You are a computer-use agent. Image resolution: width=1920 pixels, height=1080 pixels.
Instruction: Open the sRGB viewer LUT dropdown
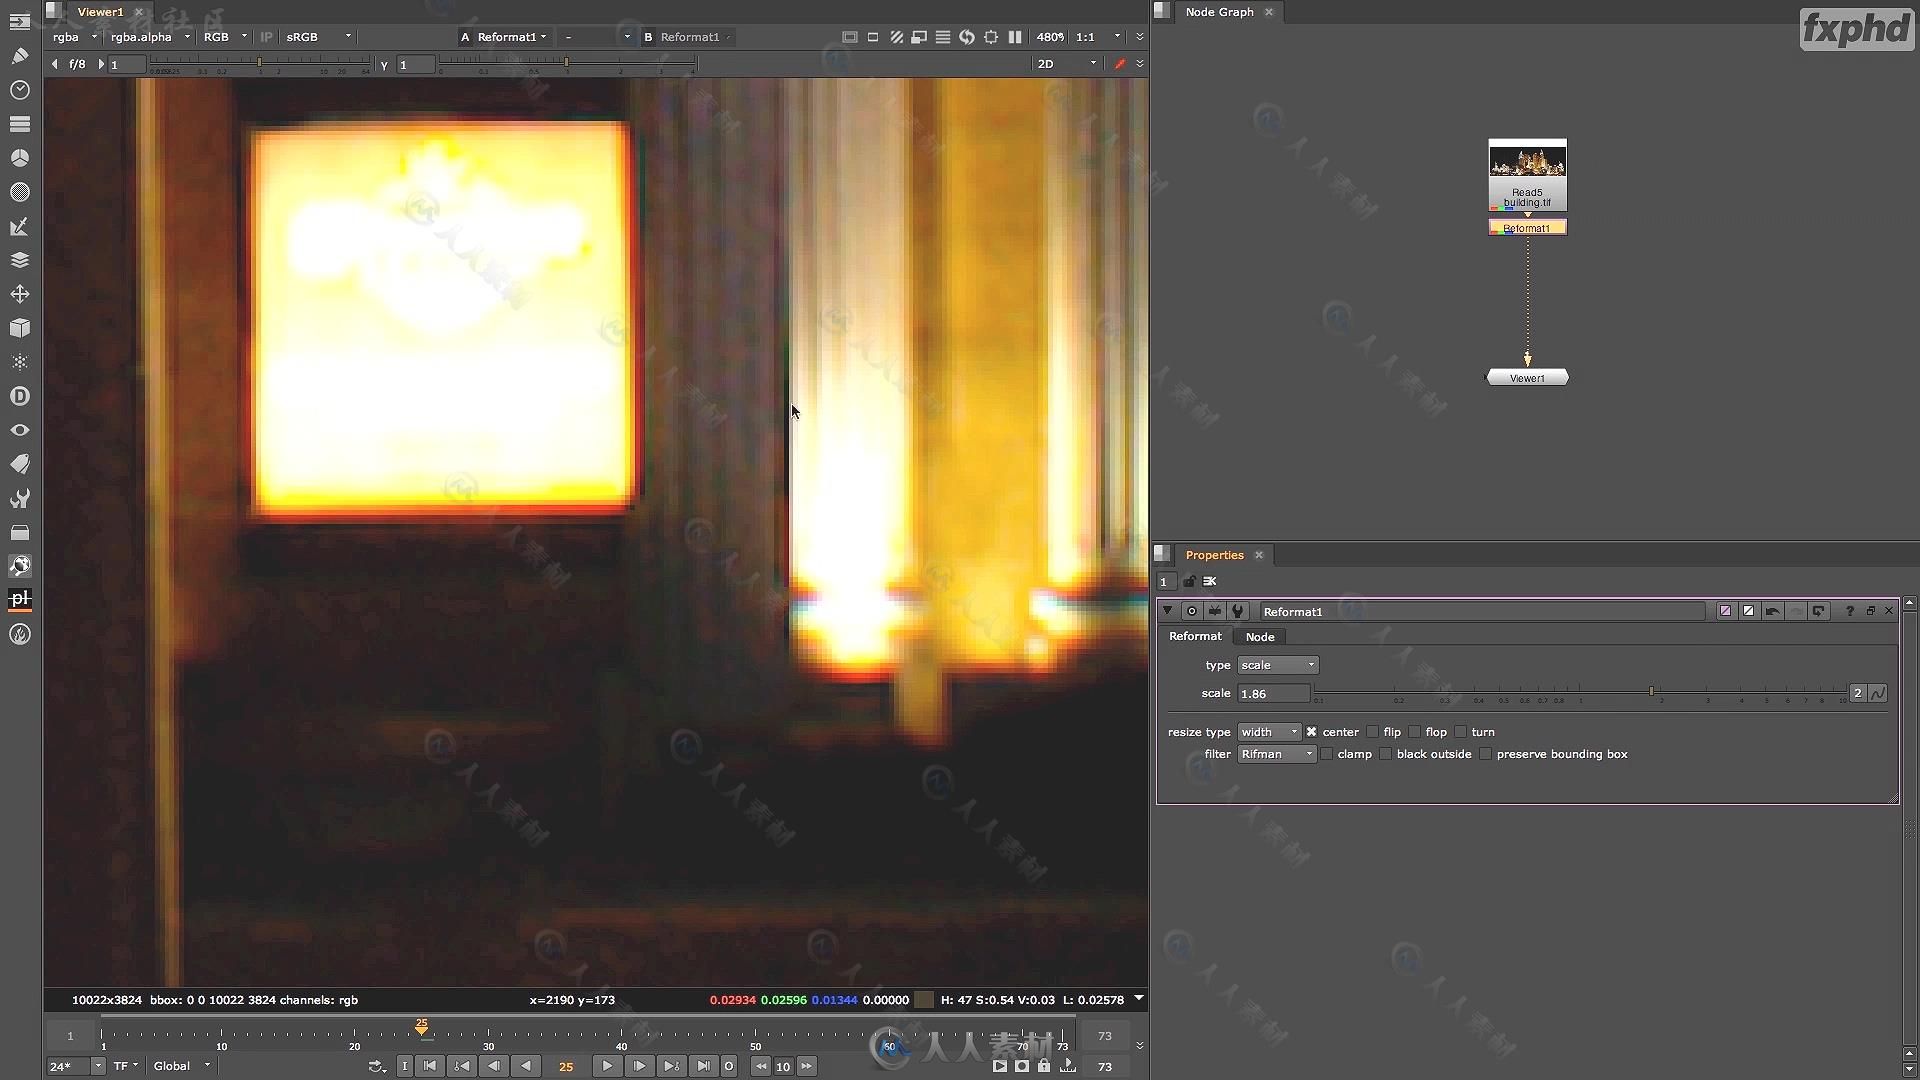[319, 37]
